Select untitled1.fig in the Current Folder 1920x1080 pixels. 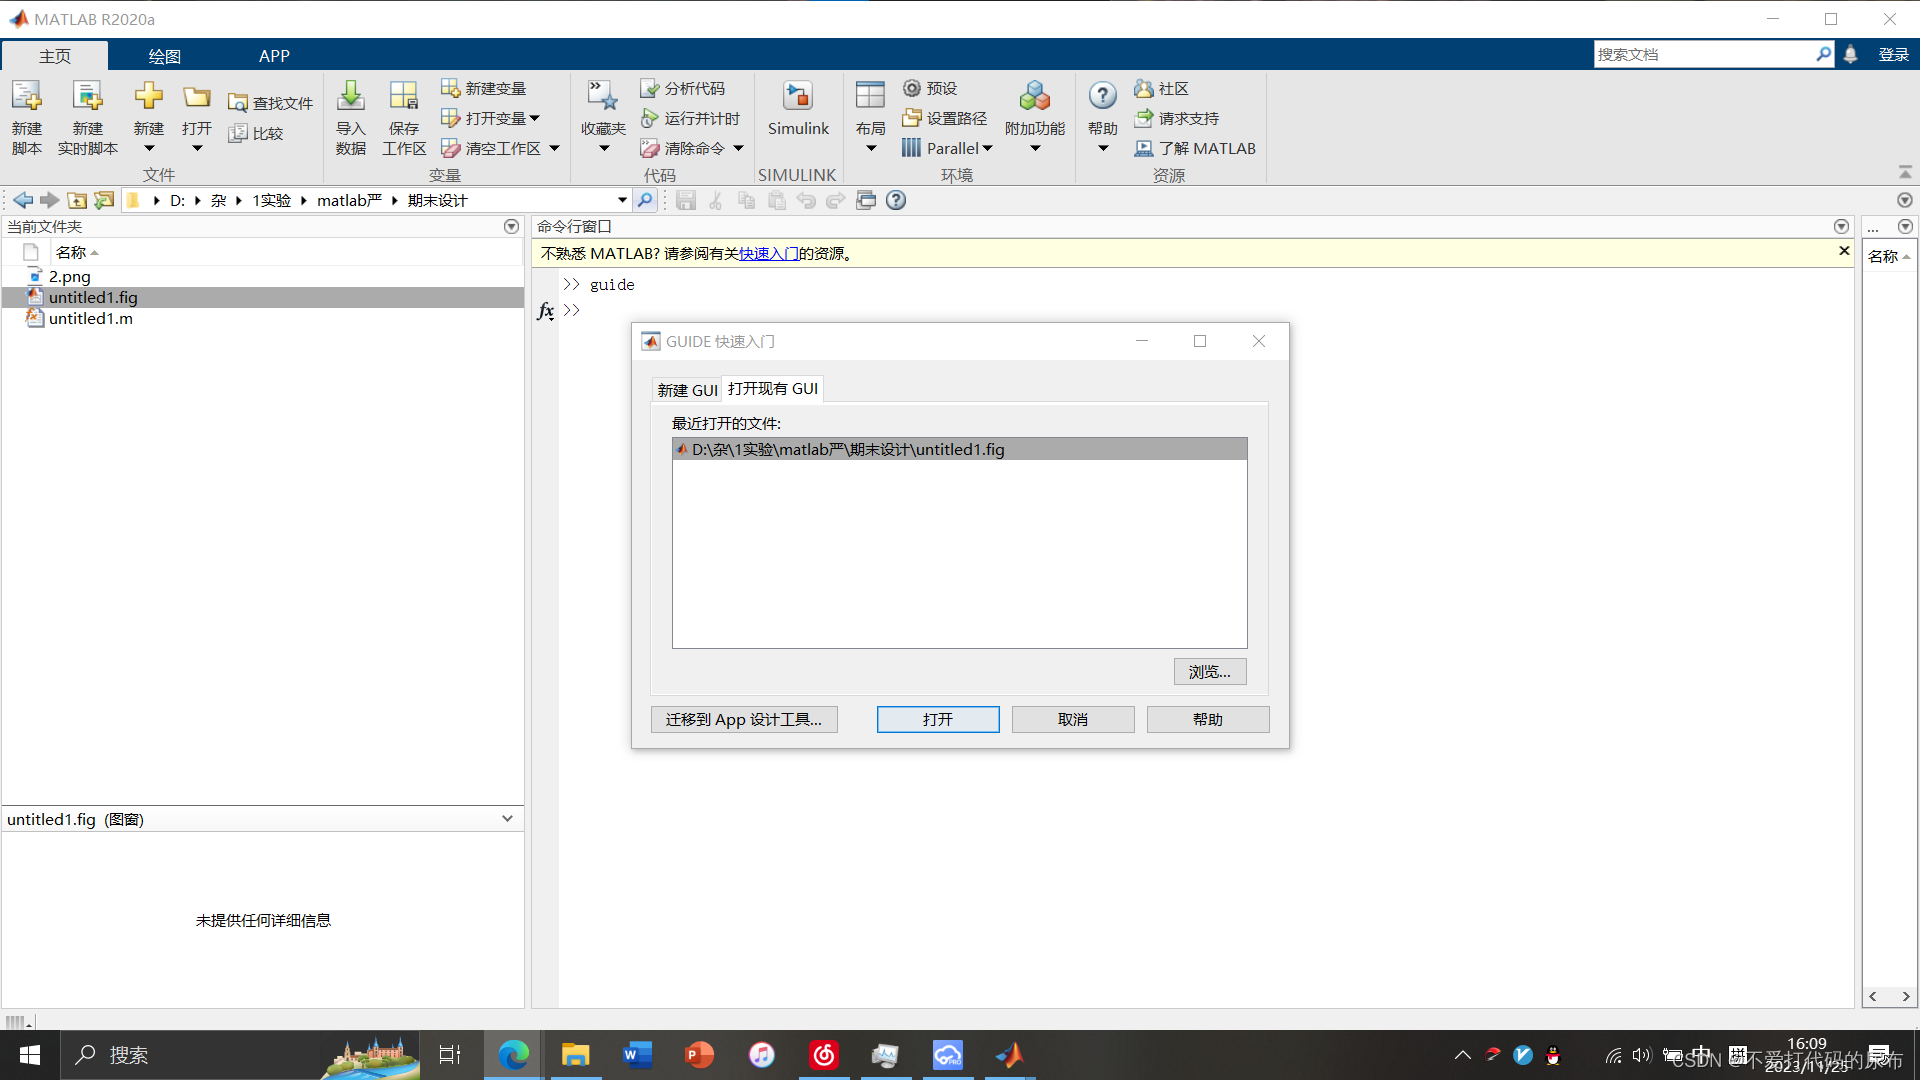263,297
